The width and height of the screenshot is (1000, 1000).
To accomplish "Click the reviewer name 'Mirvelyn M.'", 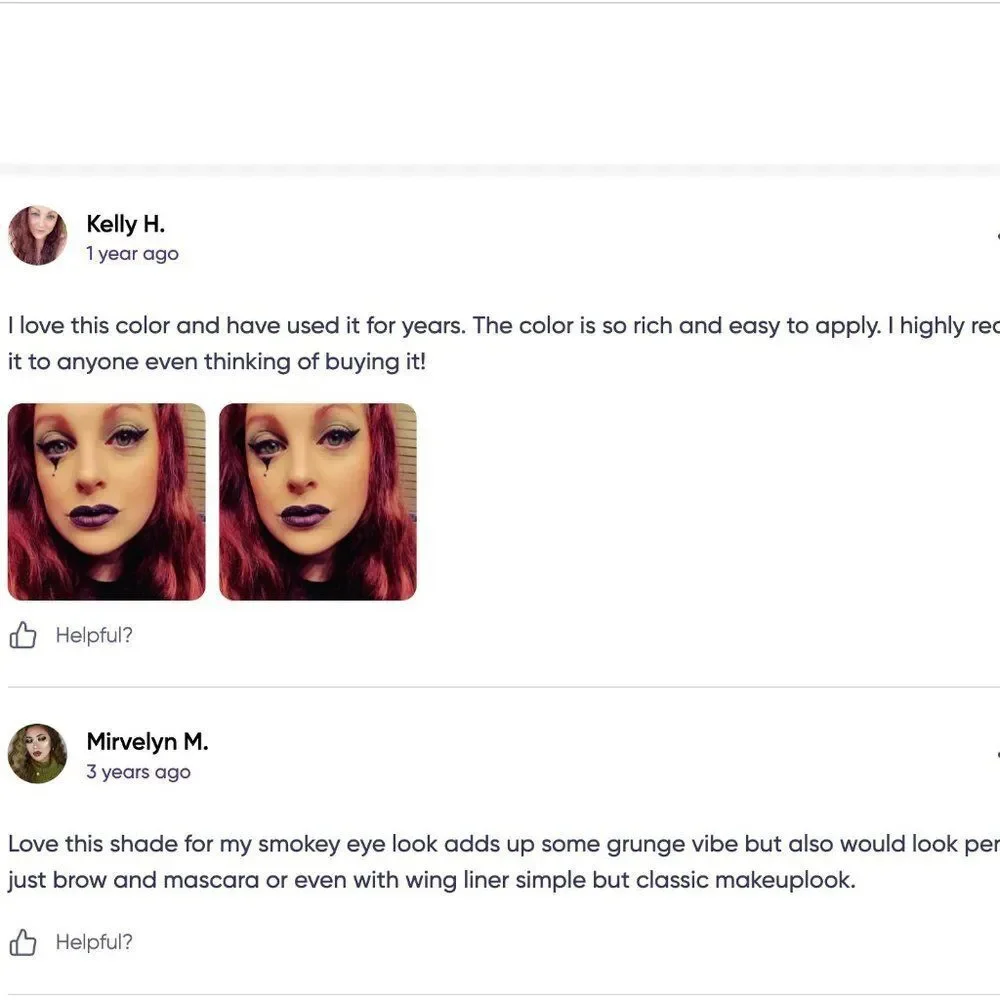I will [x=147, y=742].
